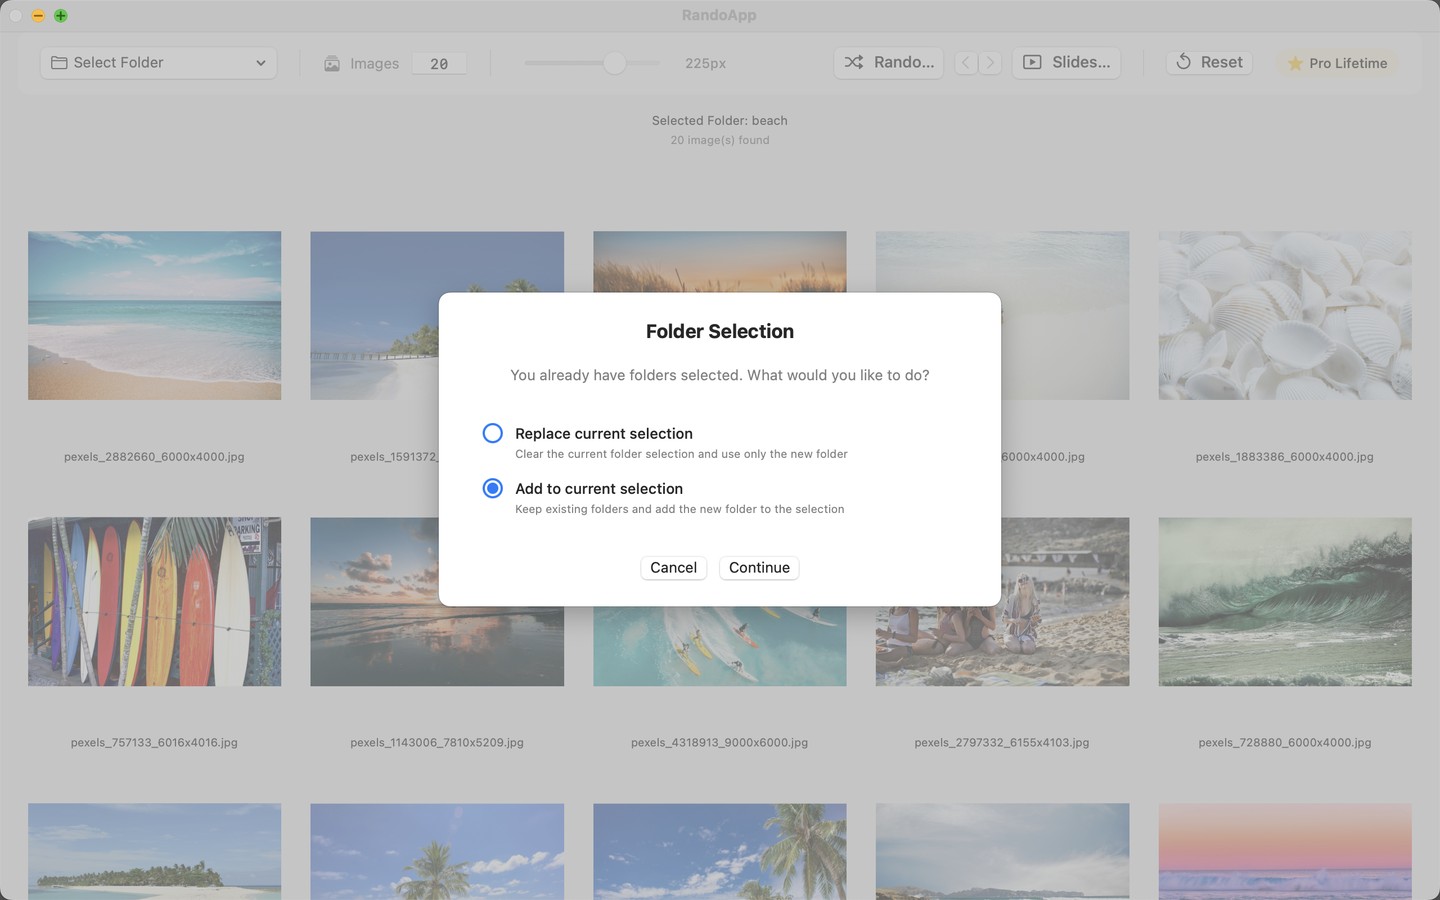1440x900 pixels.
Task: Click the Pro Lifetime star icon
Action: 1295,63
